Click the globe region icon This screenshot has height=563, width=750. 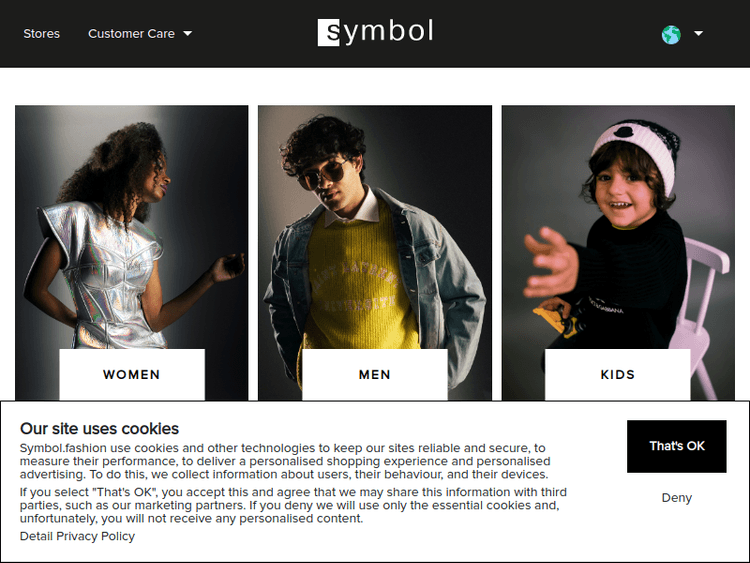point(671,34)
